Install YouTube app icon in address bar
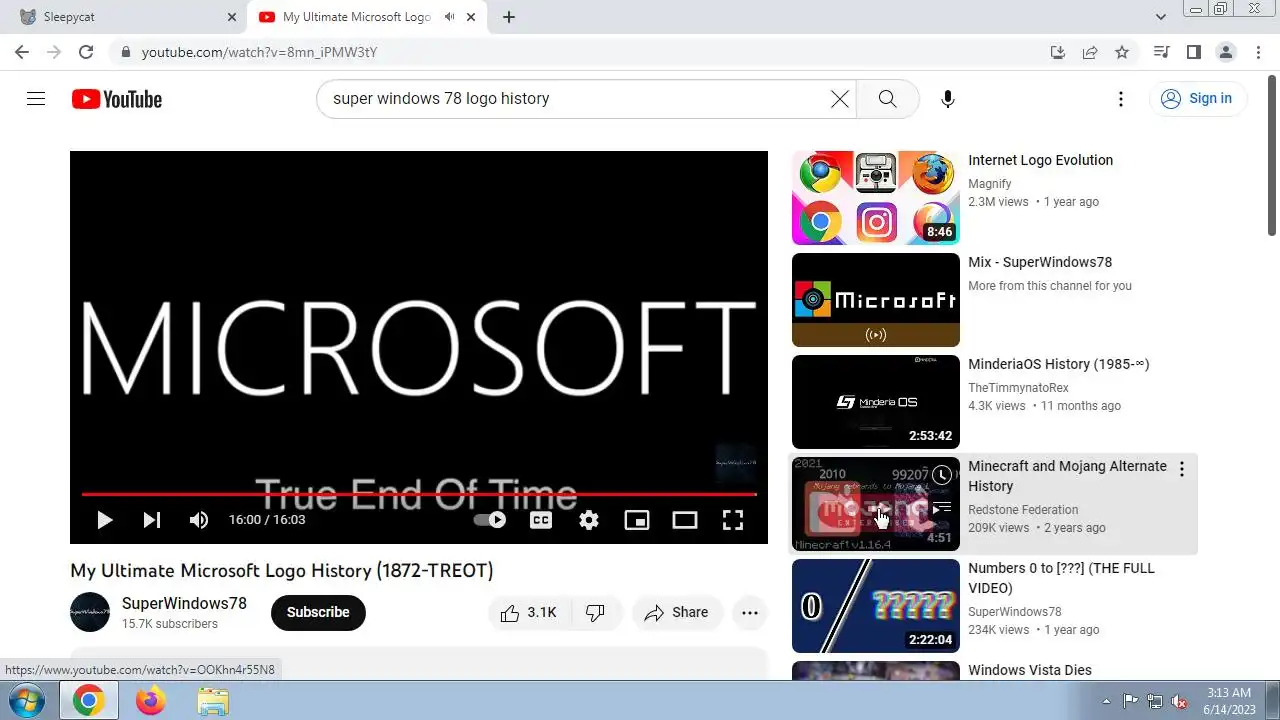This screenshot has height=720, width=1280. pyautogui.click(x=1058, y=52)
